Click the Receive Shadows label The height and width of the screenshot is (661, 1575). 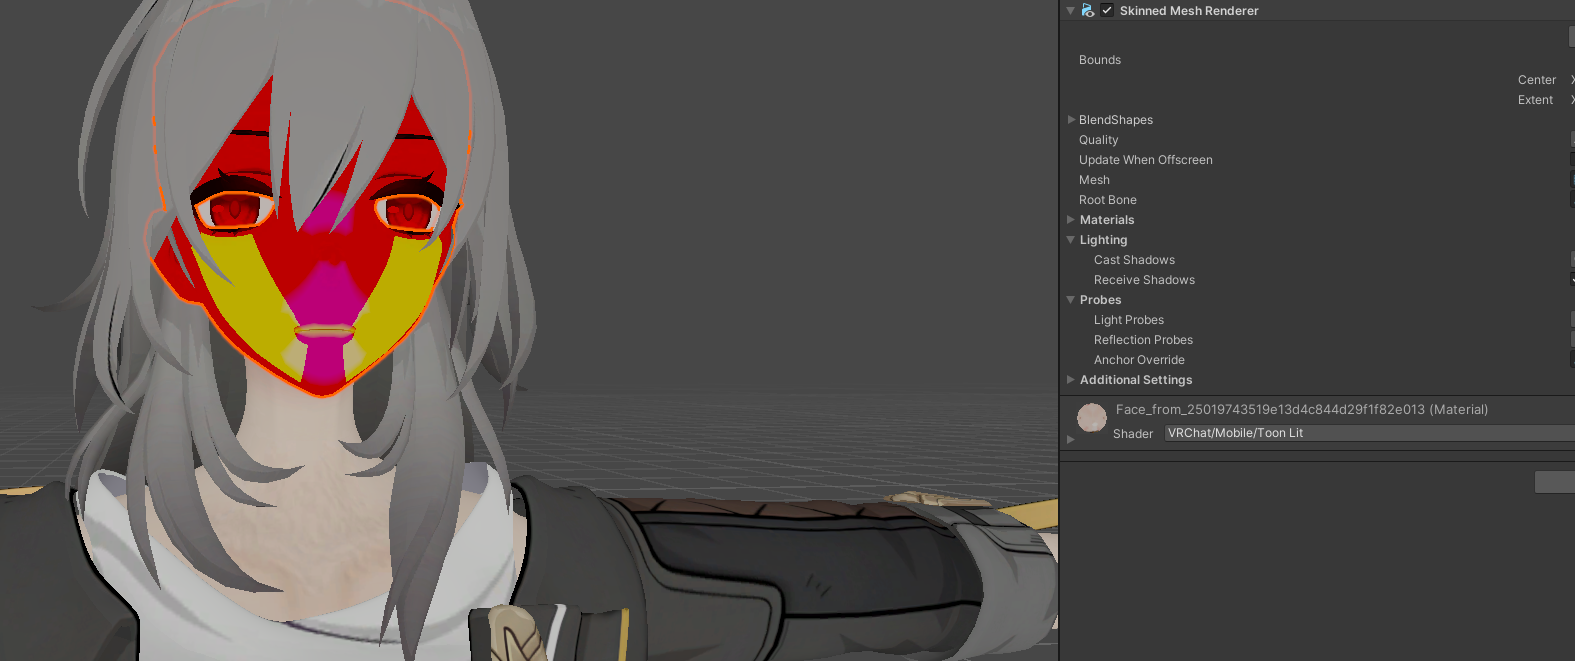(1144, 280)
